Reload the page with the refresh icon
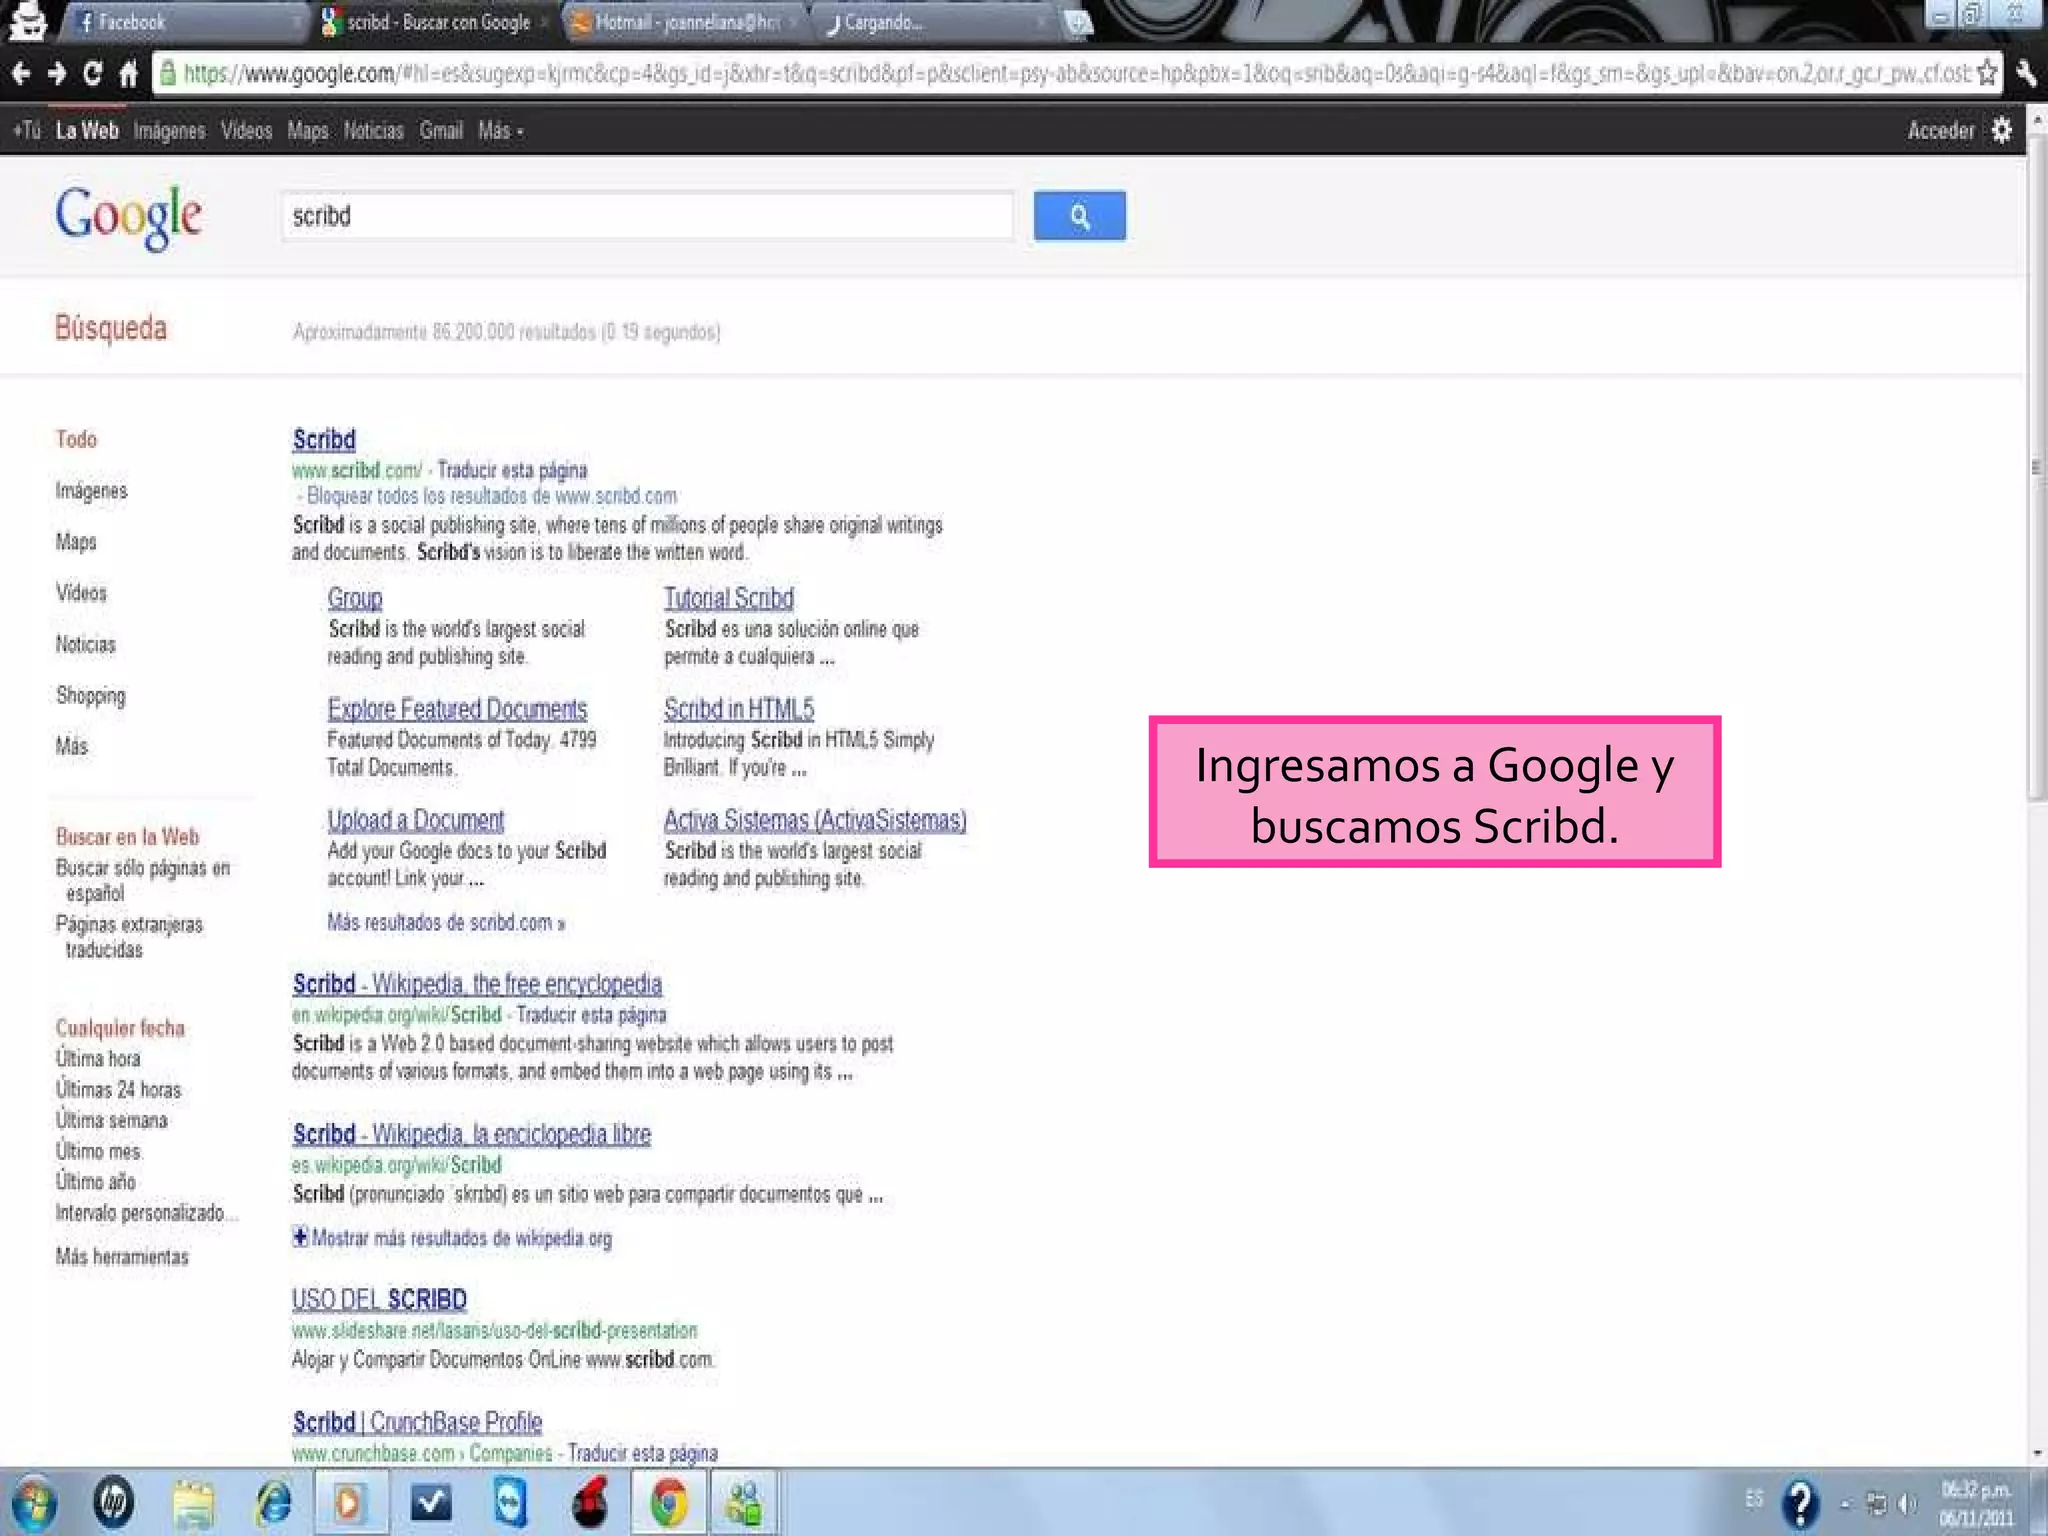 92,73
